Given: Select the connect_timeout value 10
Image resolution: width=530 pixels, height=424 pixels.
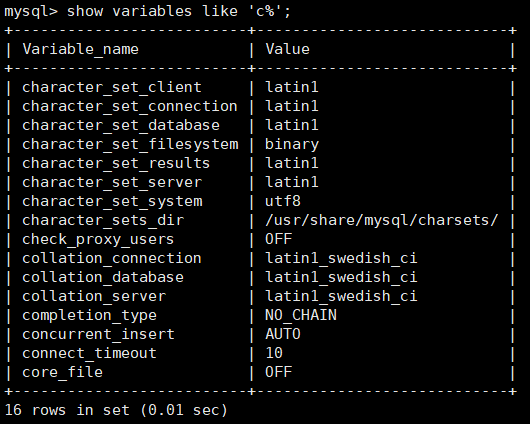Looking at the screenshot, I should point(274,353).
